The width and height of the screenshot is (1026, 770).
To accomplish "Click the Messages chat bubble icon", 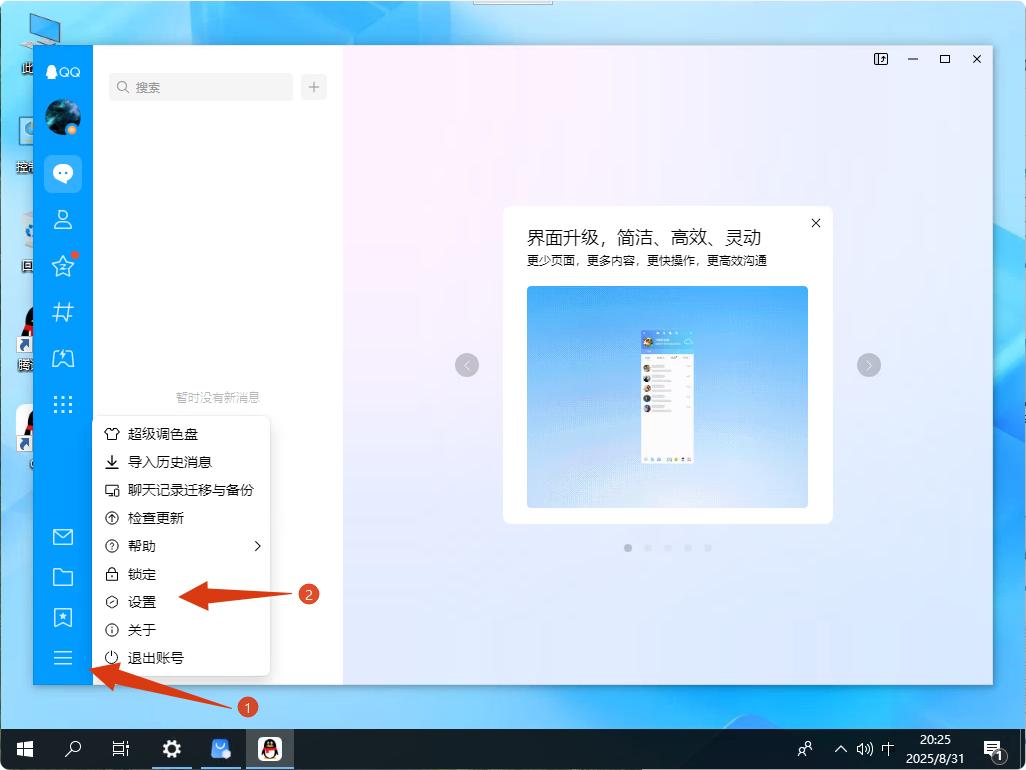I will (63, 174).
